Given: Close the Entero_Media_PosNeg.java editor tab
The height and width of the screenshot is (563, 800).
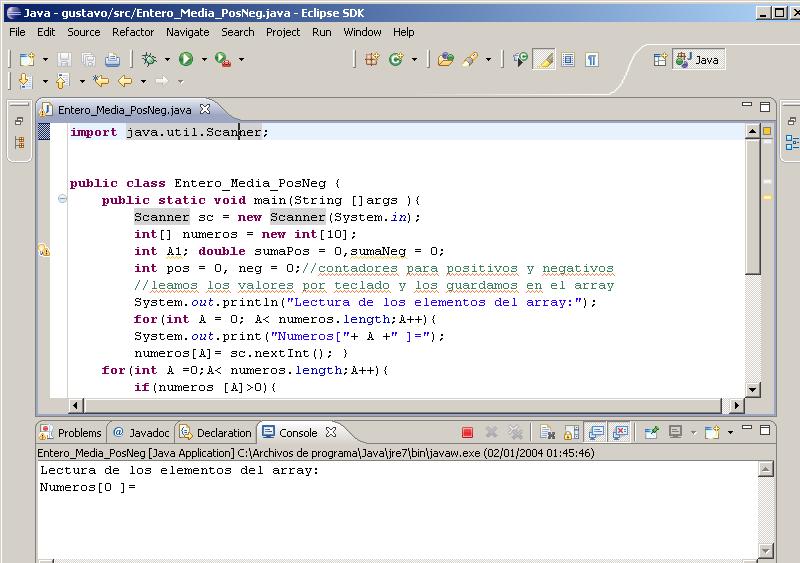Looking at the screenshot, I should coord(205,109).
